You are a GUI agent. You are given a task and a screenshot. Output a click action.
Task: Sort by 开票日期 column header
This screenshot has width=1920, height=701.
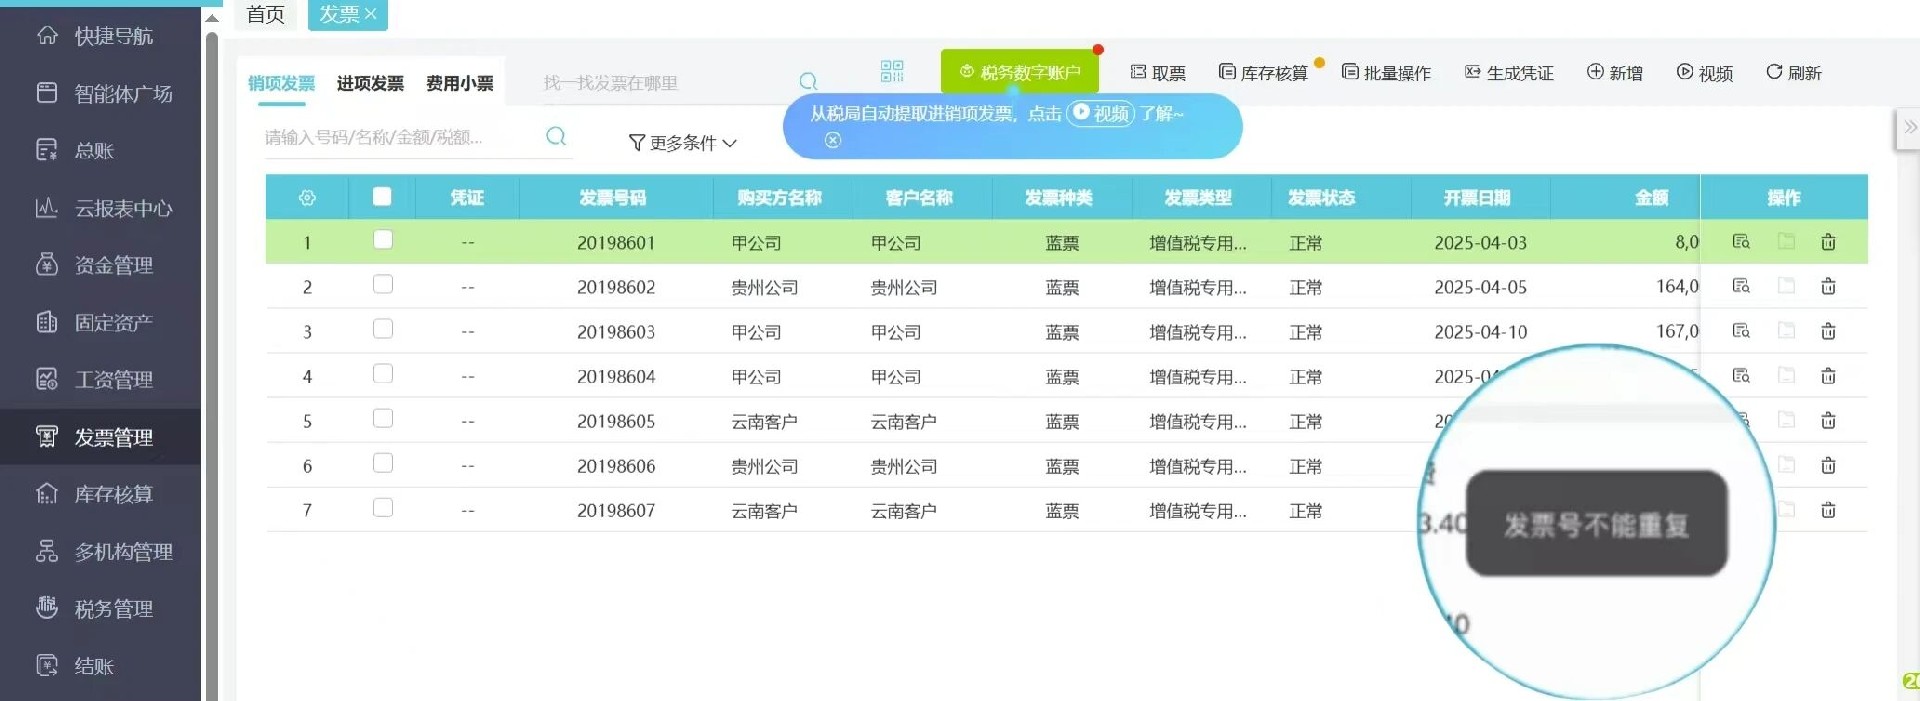[1477, 198]
